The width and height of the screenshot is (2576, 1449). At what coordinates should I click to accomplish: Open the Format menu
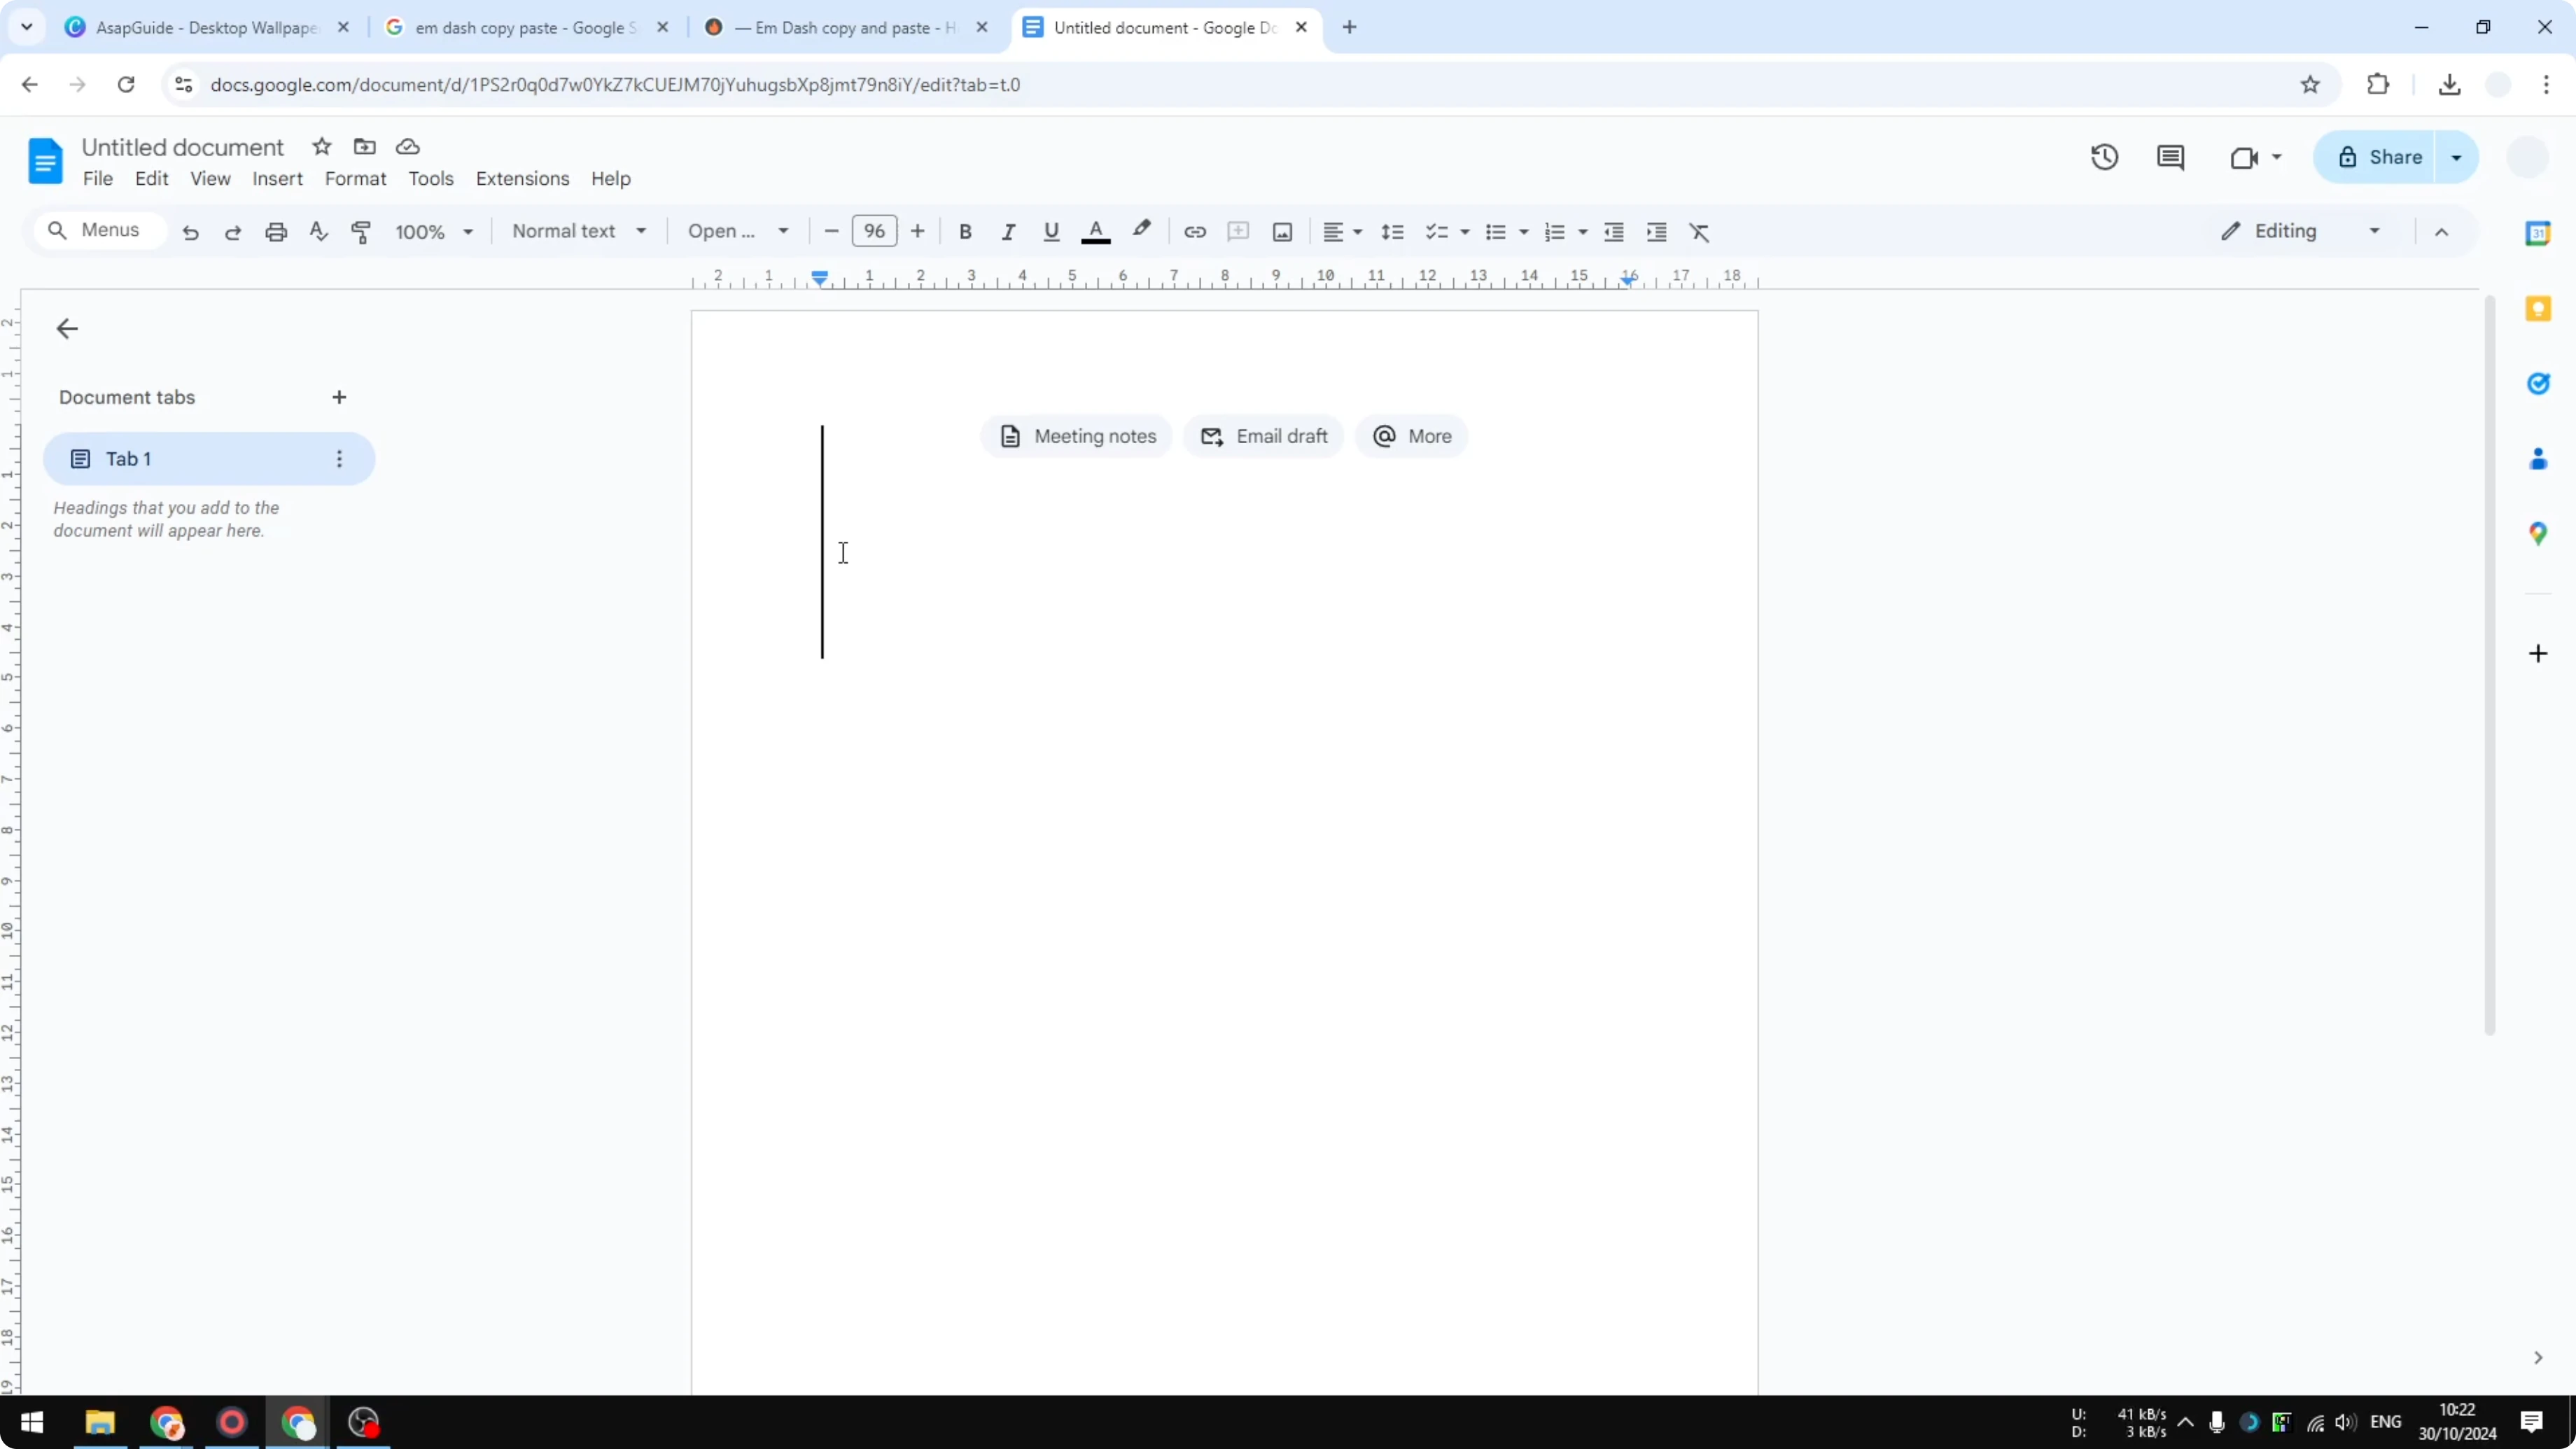click(356, 179)
